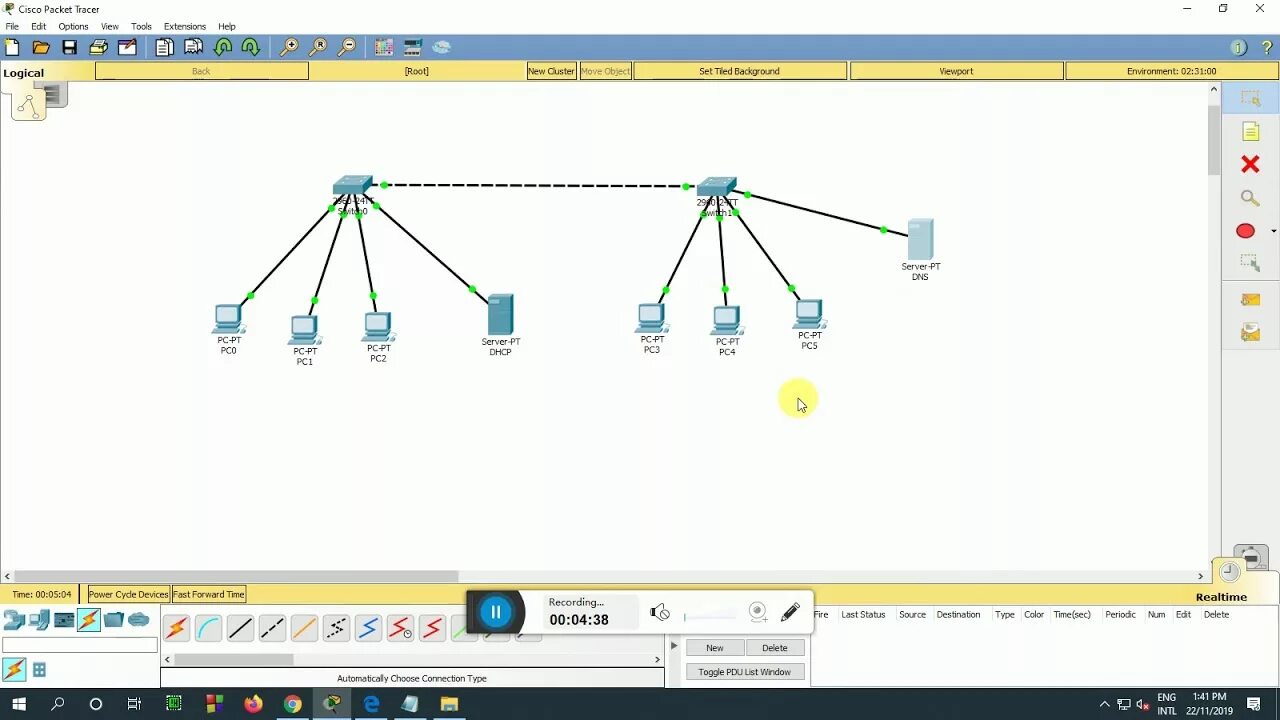Open the Activity Wizard icon
1280x720 pixels.
127,47
